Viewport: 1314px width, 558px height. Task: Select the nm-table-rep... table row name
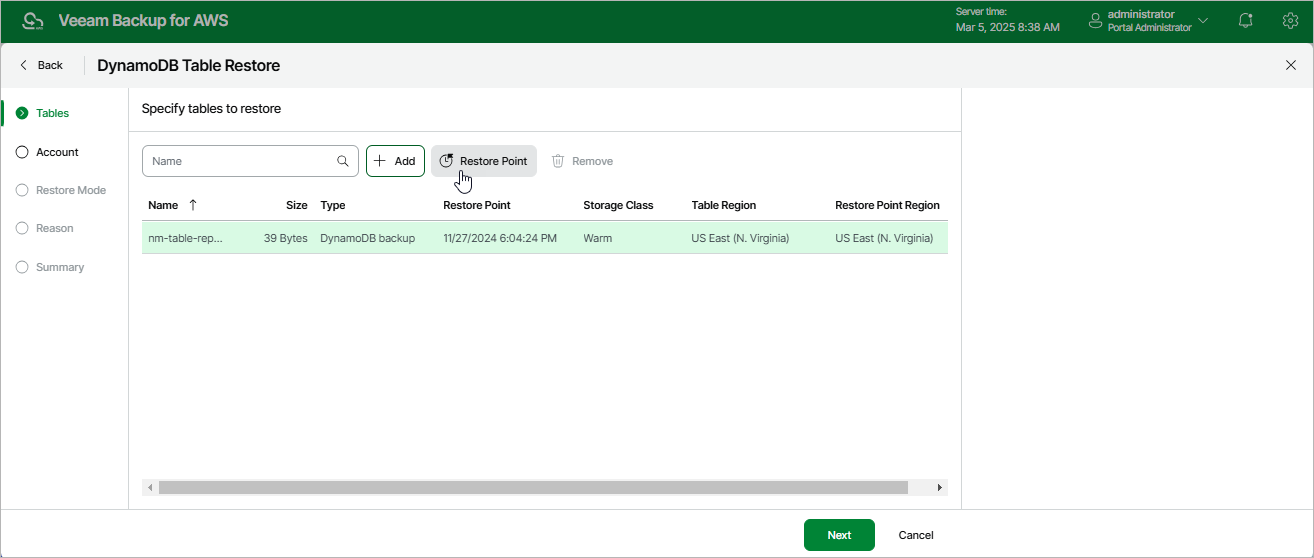[x=186, y=238]
